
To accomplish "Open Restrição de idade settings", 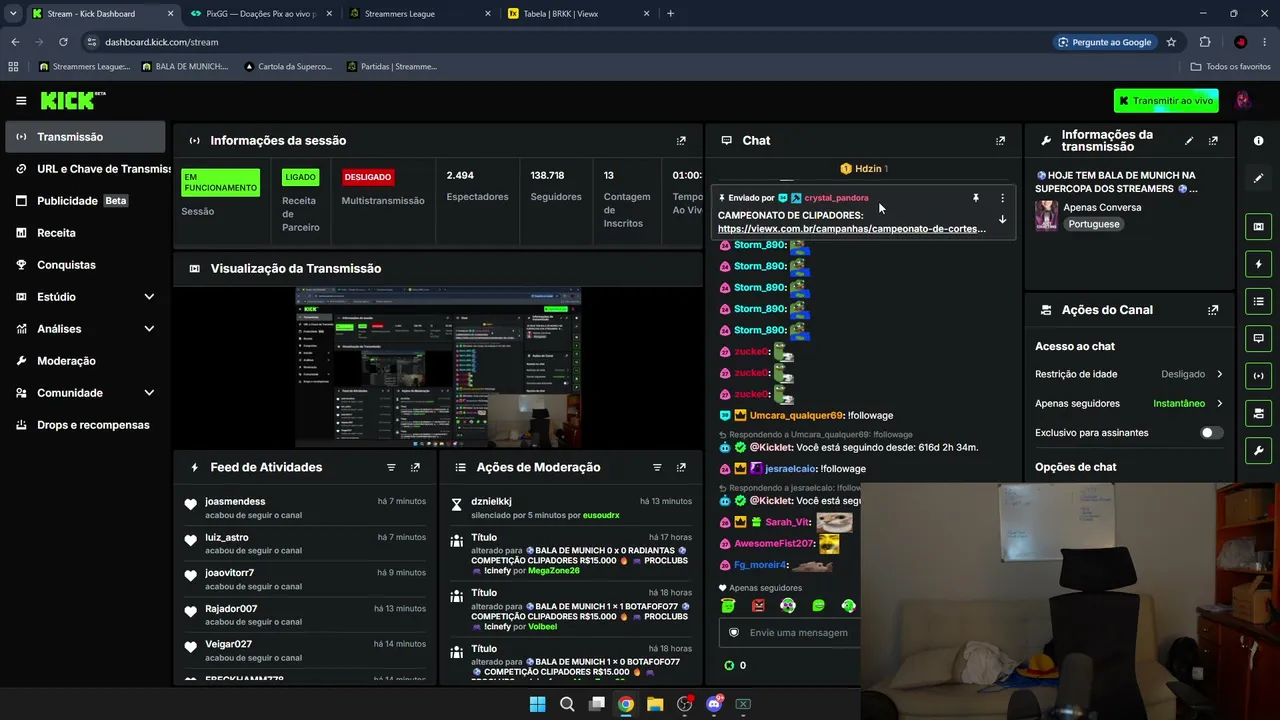I will [1129, 374].
